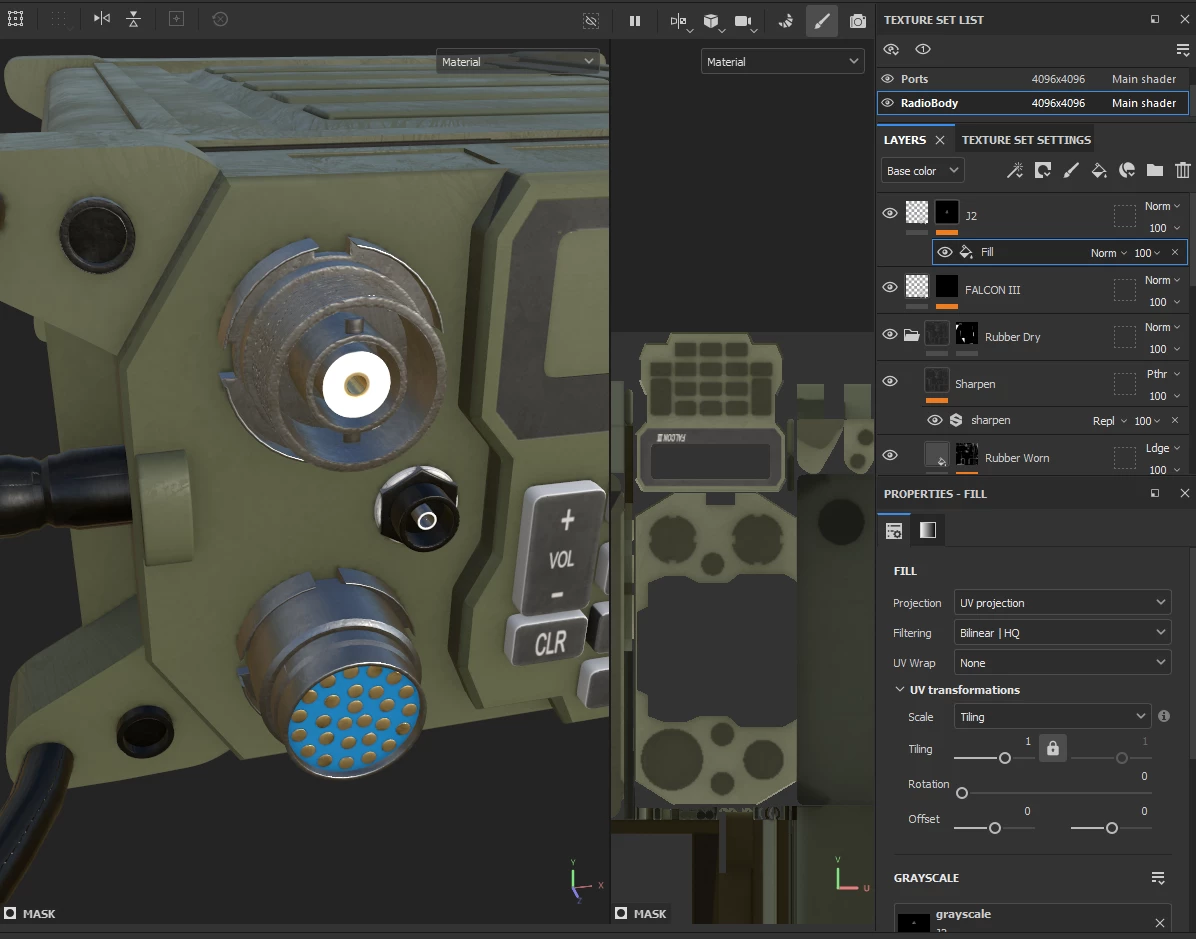The height and width of the screenshot is (939, 1196).
Task: Click the add effect magic wand icon
Action: (1014, 171)
